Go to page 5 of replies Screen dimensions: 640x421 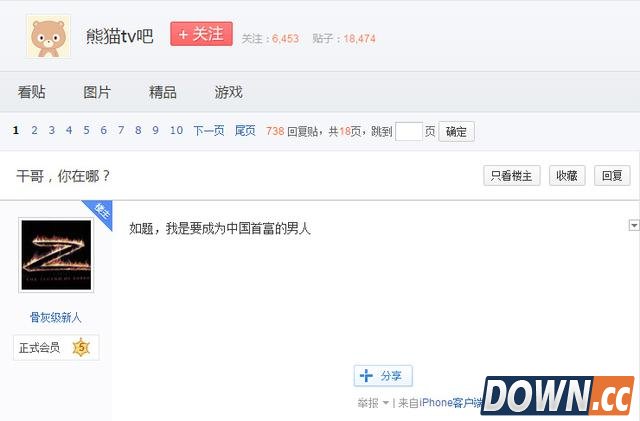(x=87, y=130)
